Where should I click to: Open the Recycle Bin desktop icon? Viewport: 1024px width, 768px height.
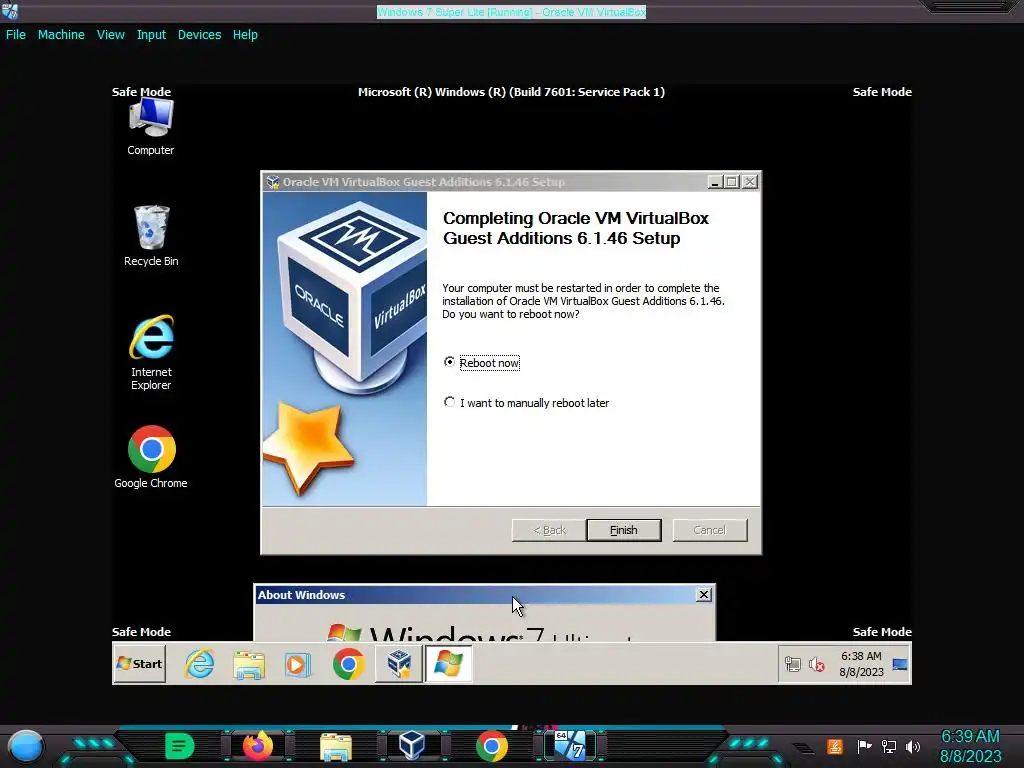pos(151,236)
